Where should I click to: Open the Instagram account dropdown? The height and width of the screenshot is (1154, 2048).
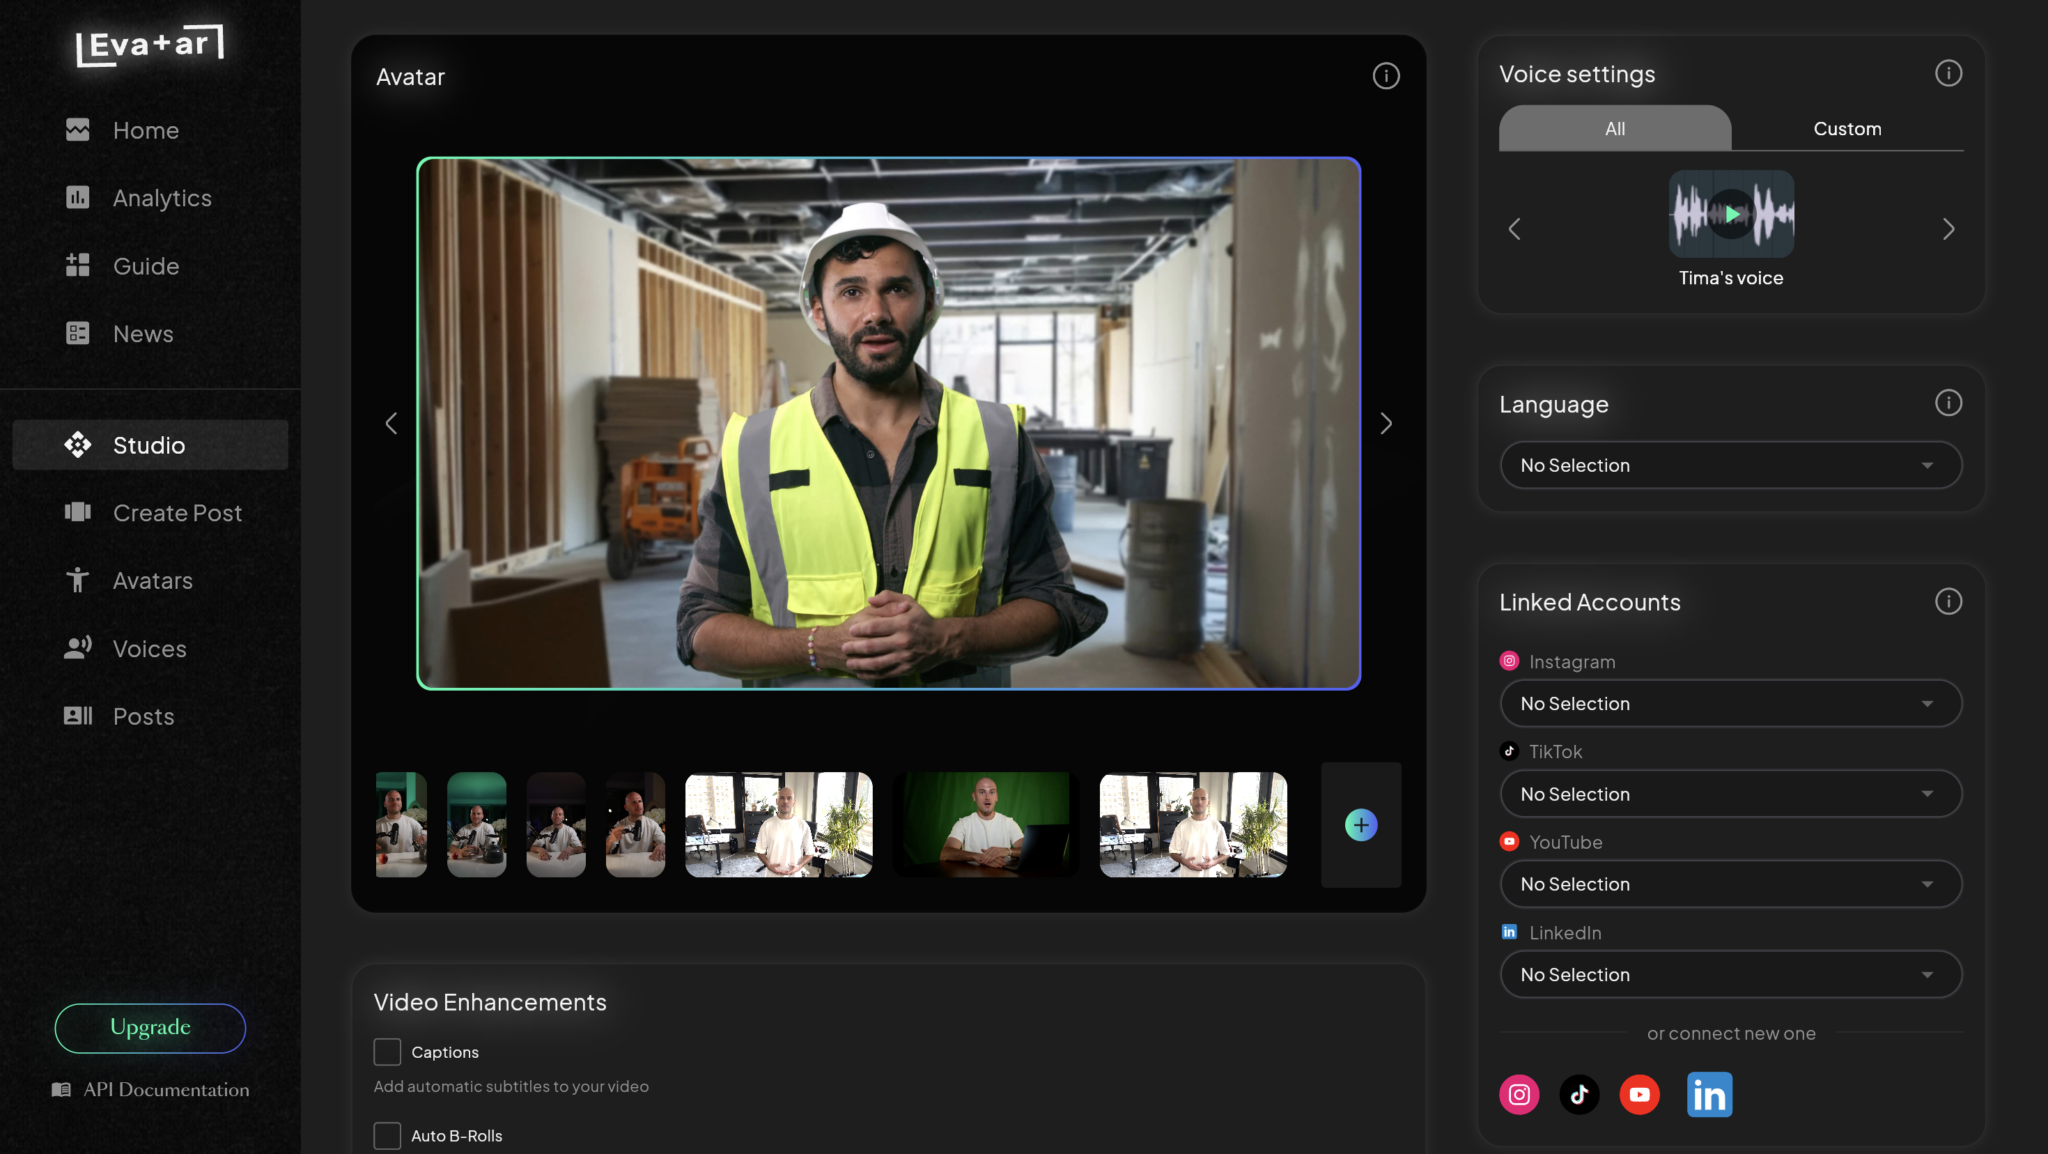1730,704
